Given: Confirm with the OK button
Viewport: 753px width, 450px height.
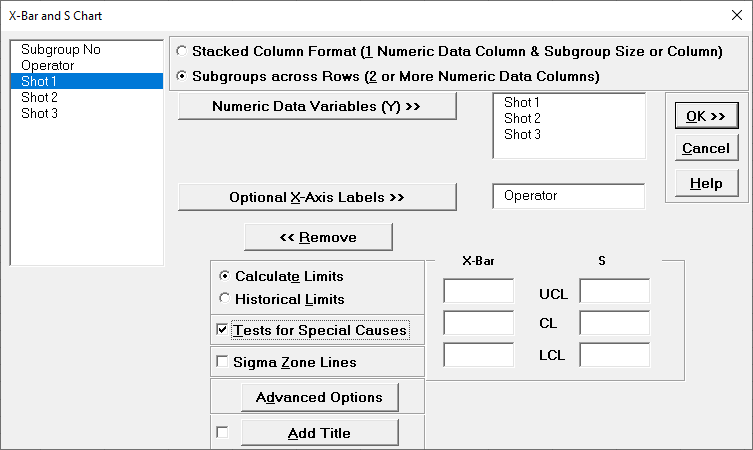Looking at the screenshot, I should click(705, 116).
